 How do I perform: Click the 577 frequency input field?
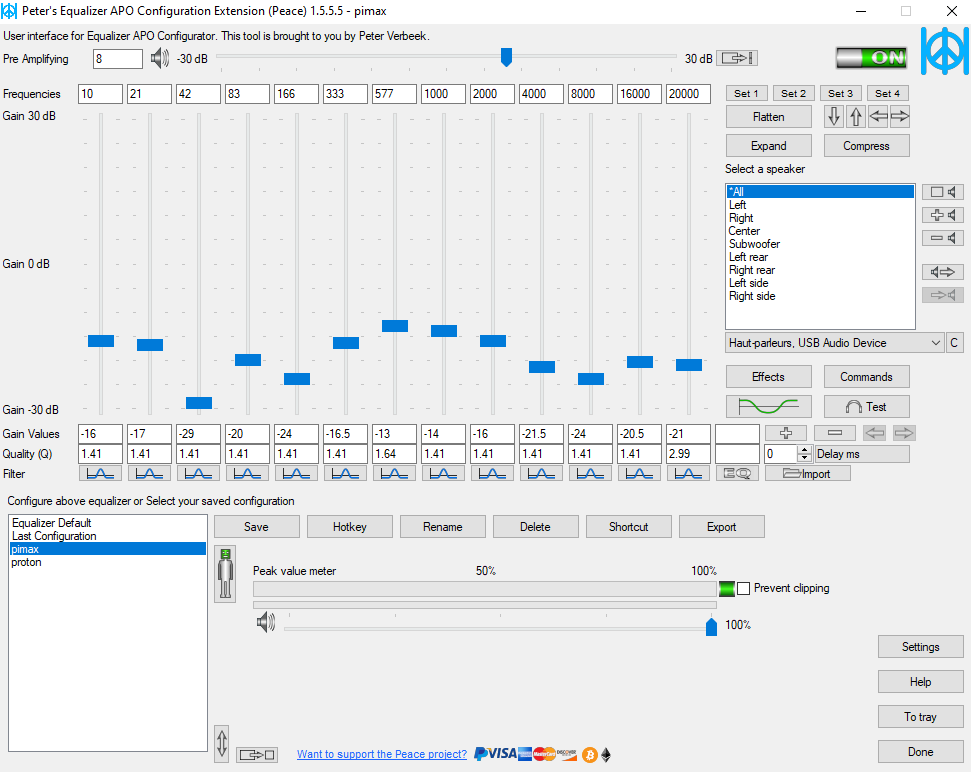(394, 94)
